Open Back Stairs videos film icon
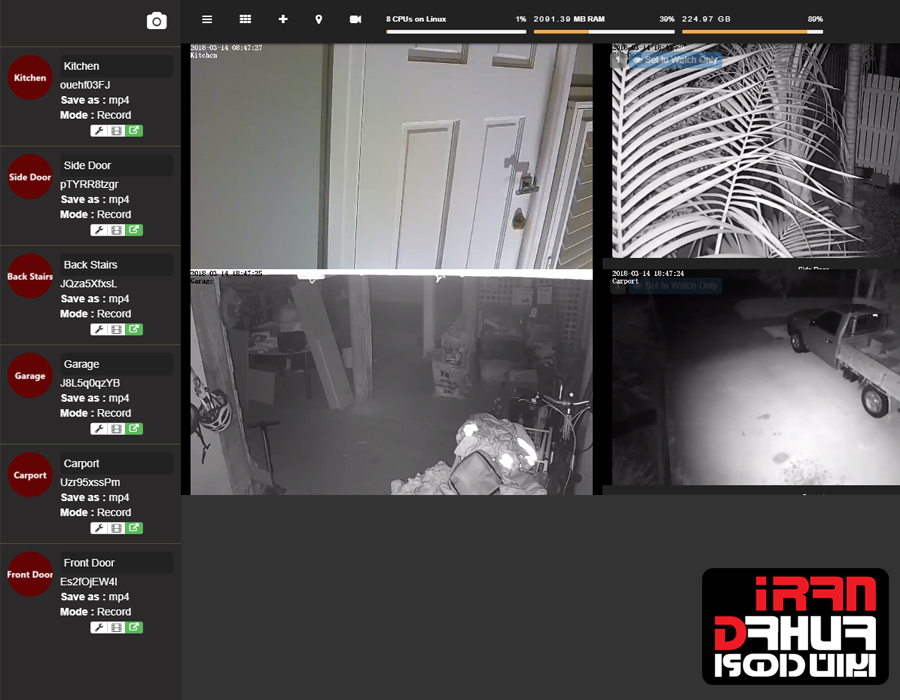900x700 pixels. point(117,329)
